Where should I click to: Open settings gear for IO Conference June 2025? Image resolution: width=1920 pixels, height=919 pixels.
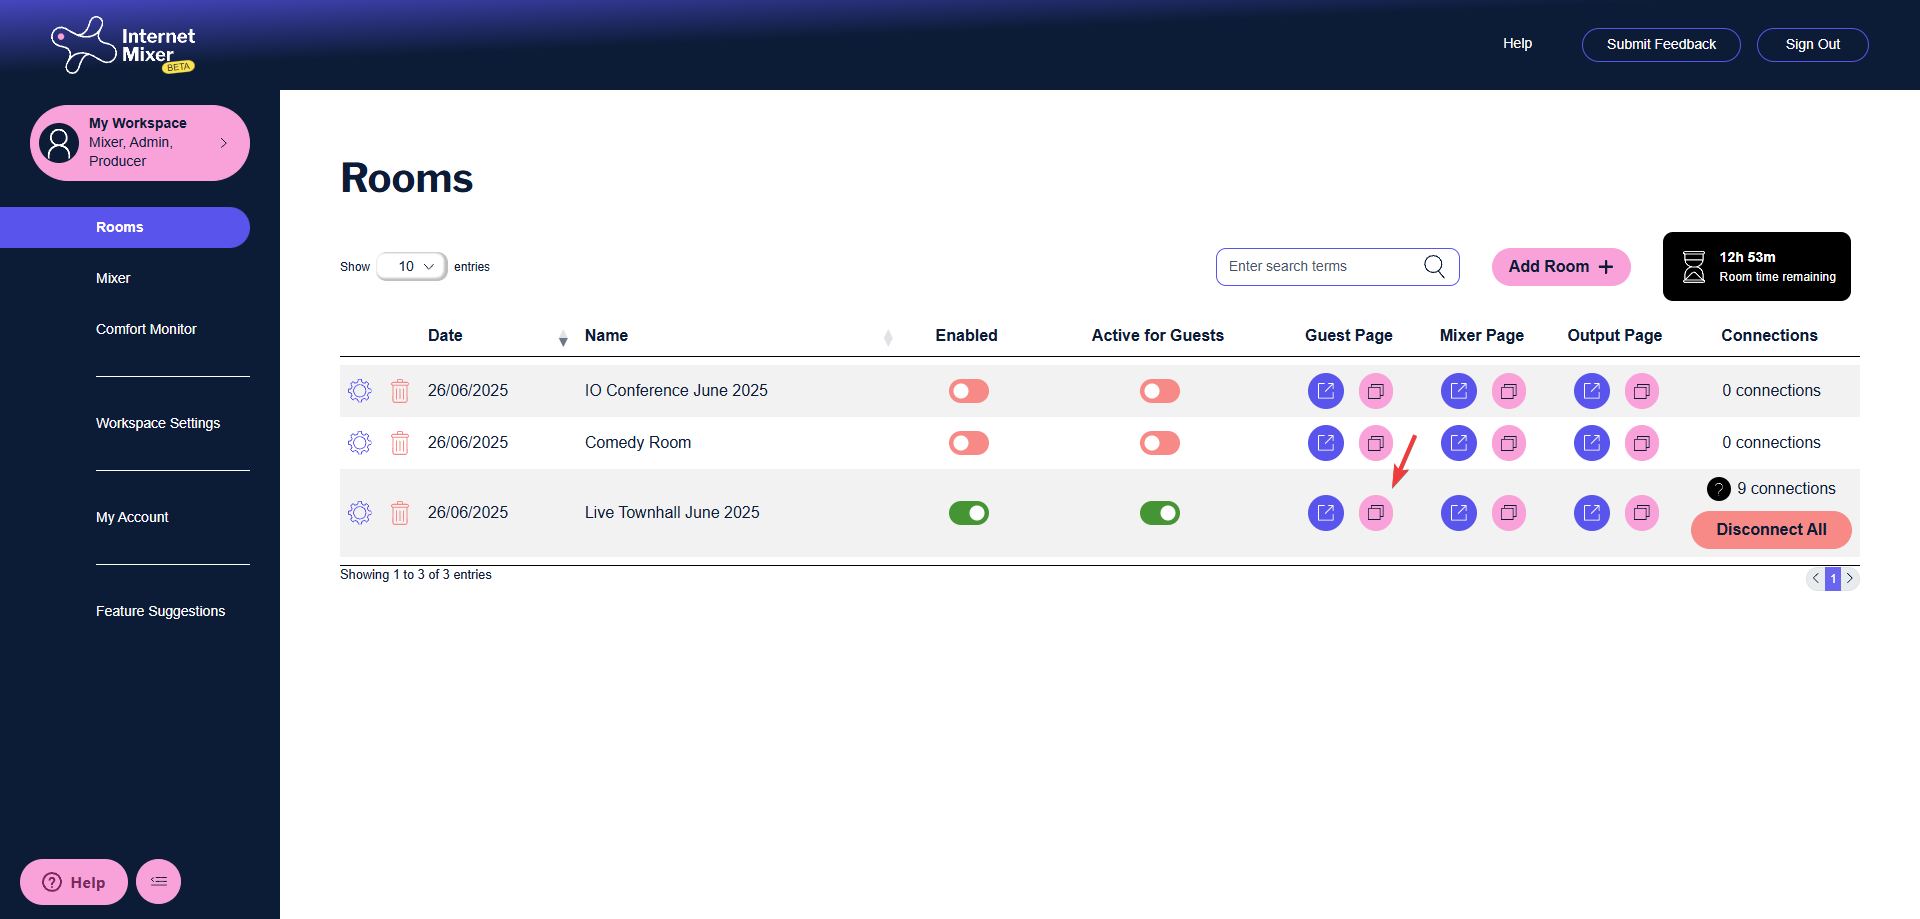tap(360, 391)
